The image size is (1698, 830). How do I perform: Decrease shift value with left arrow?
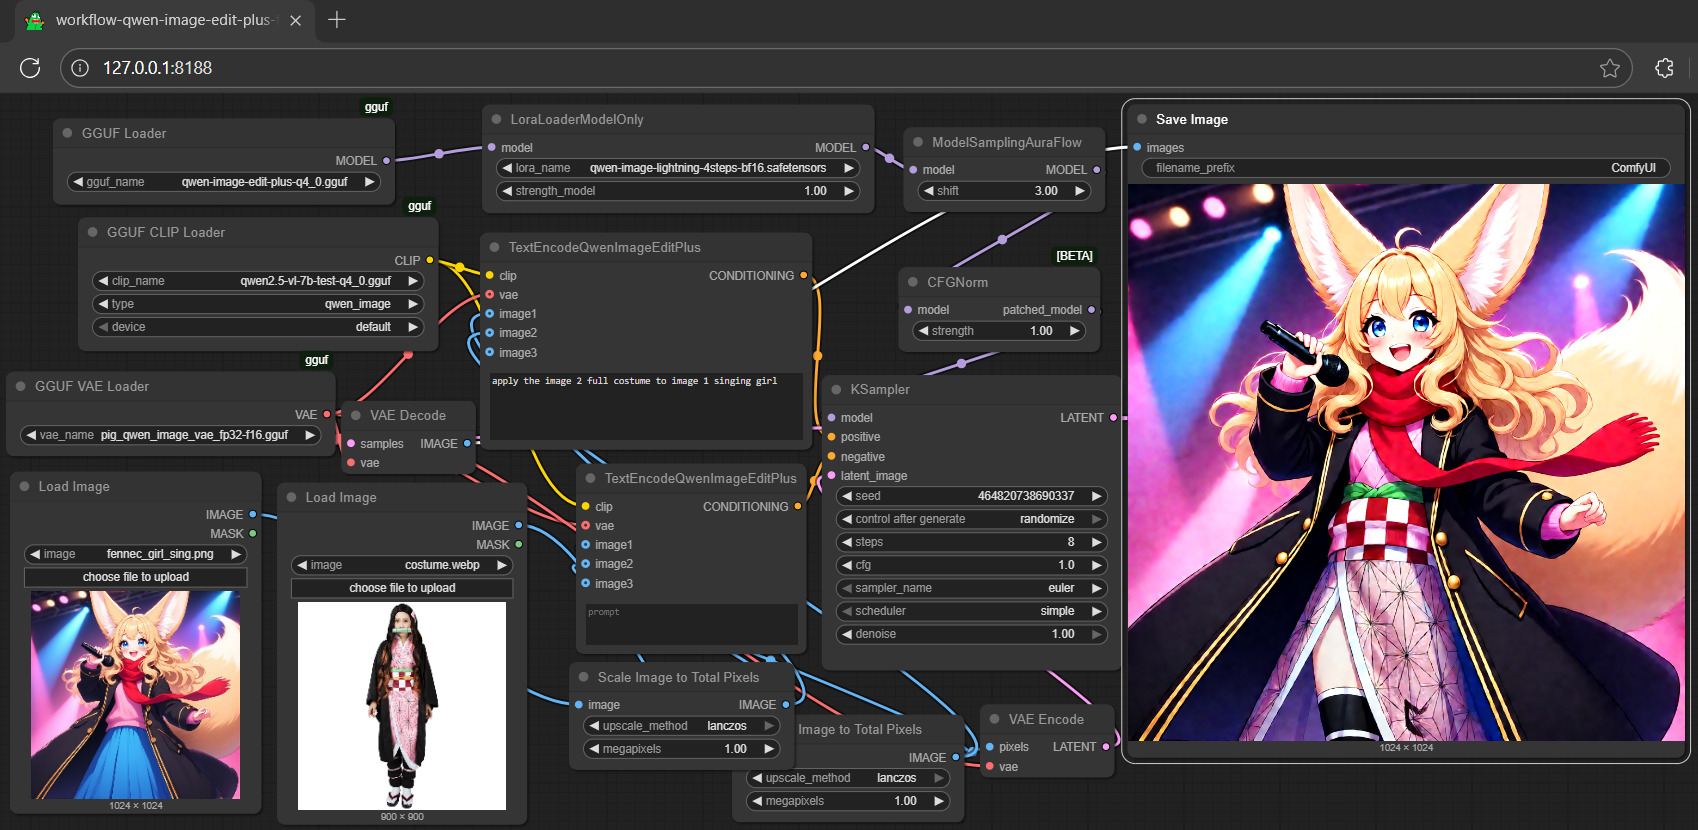[929, 191]
